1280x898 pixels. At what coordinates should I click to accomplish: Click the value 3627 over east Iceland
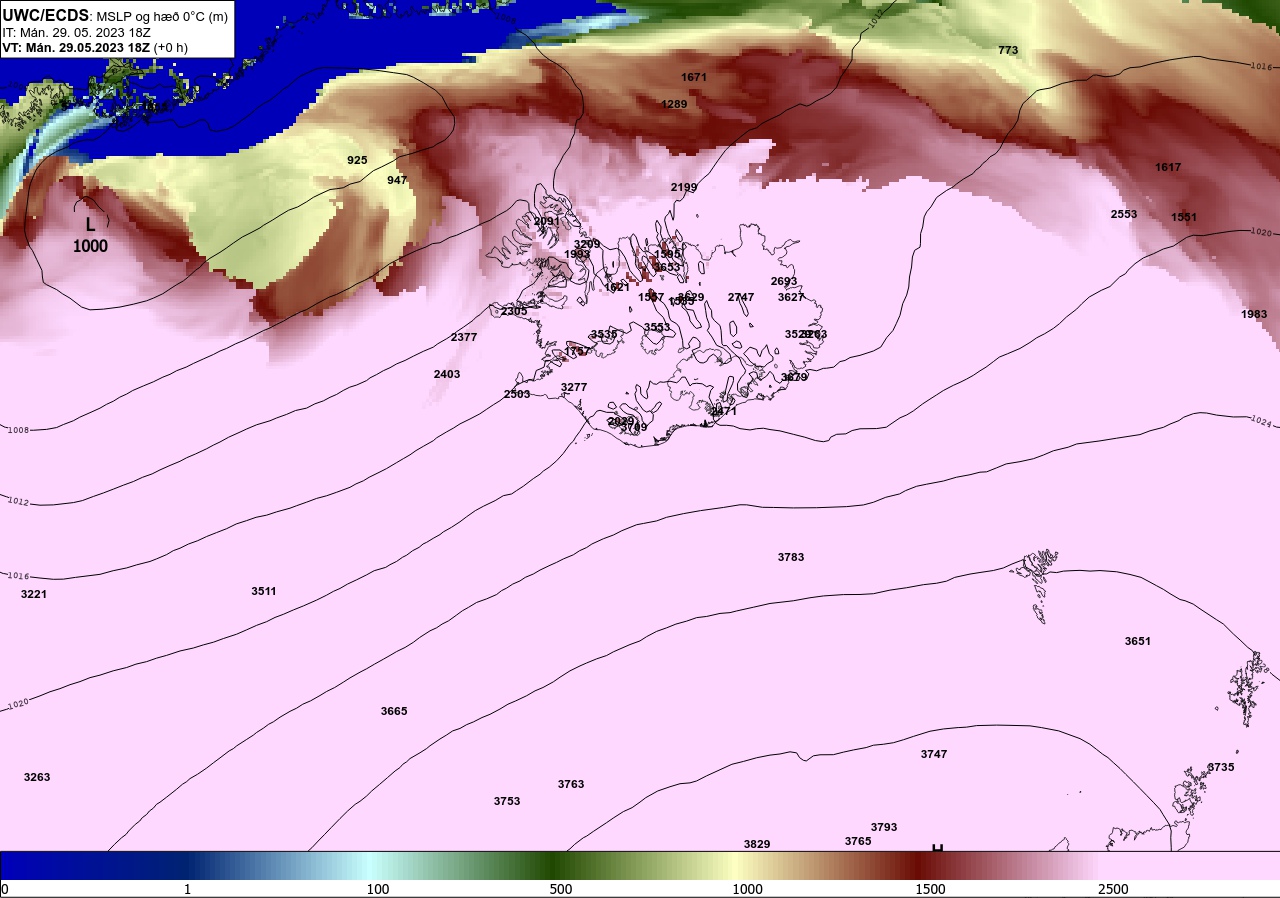tap(791, 297)
